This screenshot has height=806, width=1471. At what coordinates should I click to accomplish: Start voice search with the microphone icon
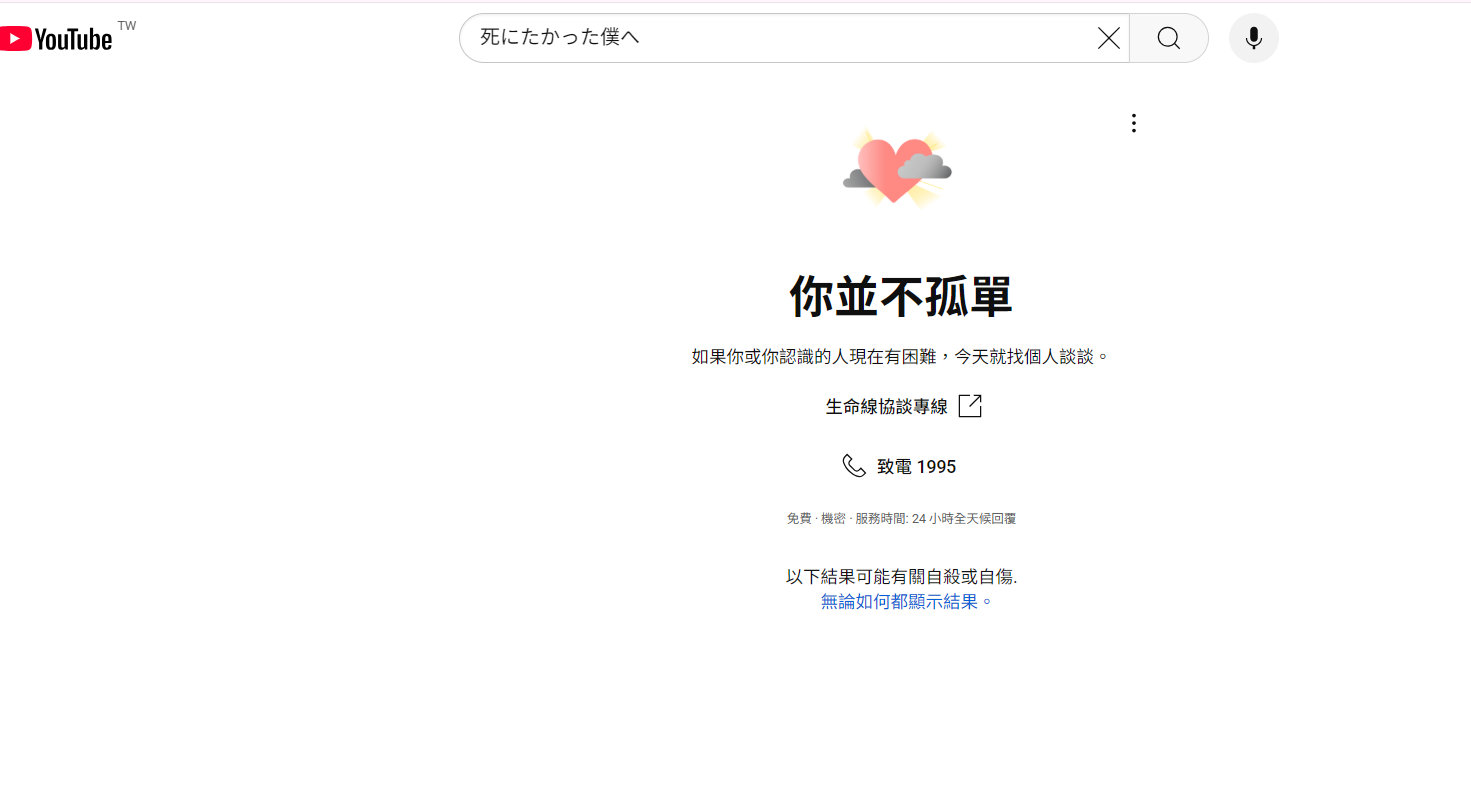(1253, 39)
